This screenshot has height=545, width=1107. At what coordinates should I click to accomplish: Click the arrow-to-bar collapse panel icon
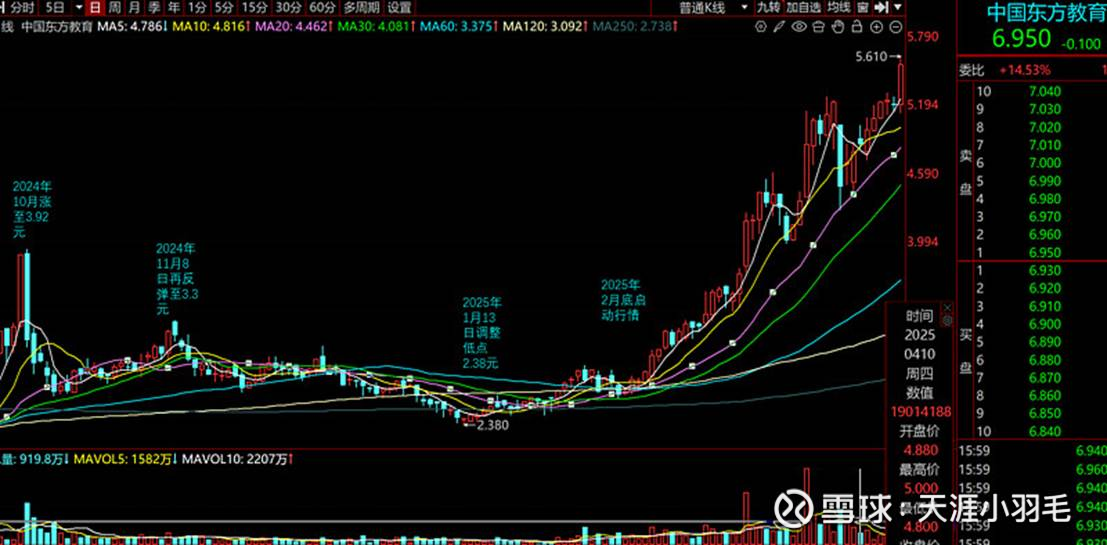tap(880, 8)
